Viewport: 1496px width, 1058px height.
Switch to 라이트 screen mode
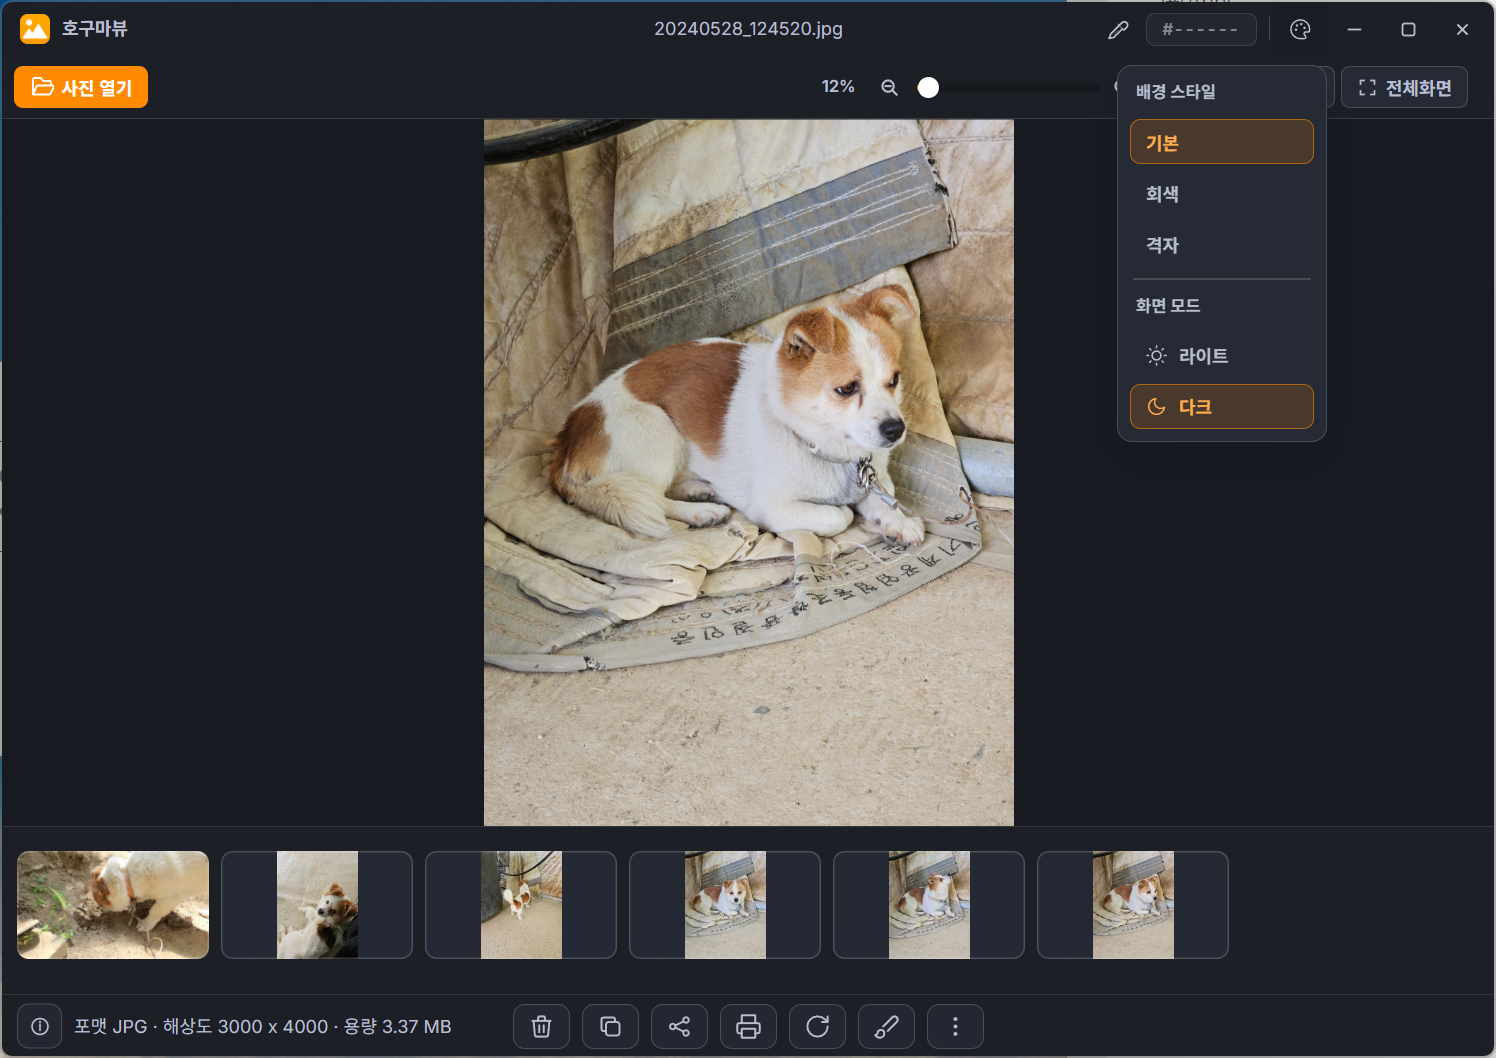click(1221, 356)
